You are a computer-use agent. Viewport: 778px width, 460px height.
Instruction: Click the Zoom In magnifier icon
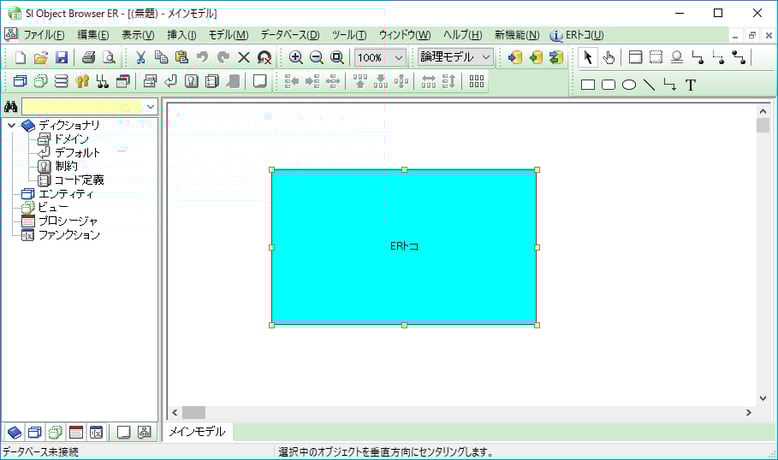[296, 58]
